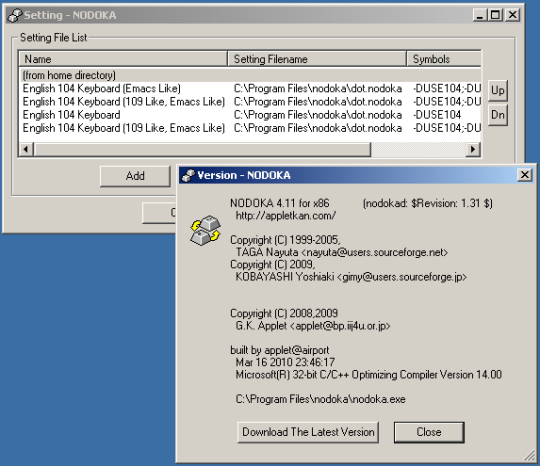Screen dimensions: 540x466
Task: Click the applet@bp.iij4u.or.jp email text
Action: pyautogui.click(x=341, y=326)
